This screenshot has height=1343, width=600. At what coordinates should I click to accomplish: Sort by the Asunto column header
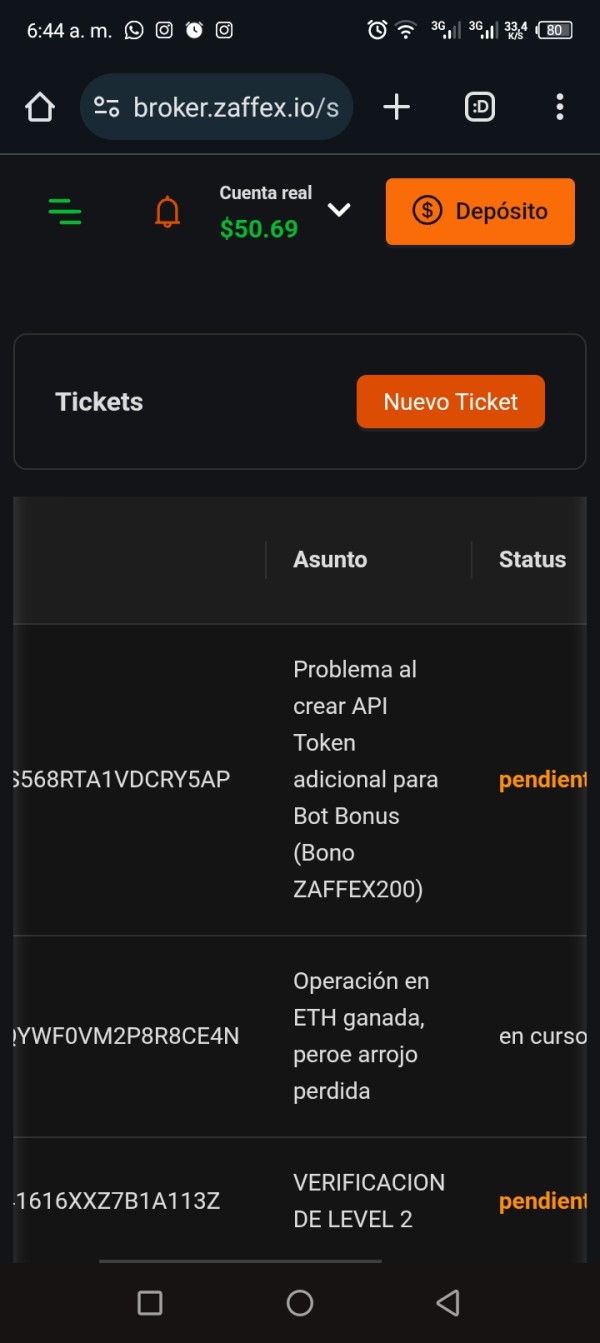[330, 560]
